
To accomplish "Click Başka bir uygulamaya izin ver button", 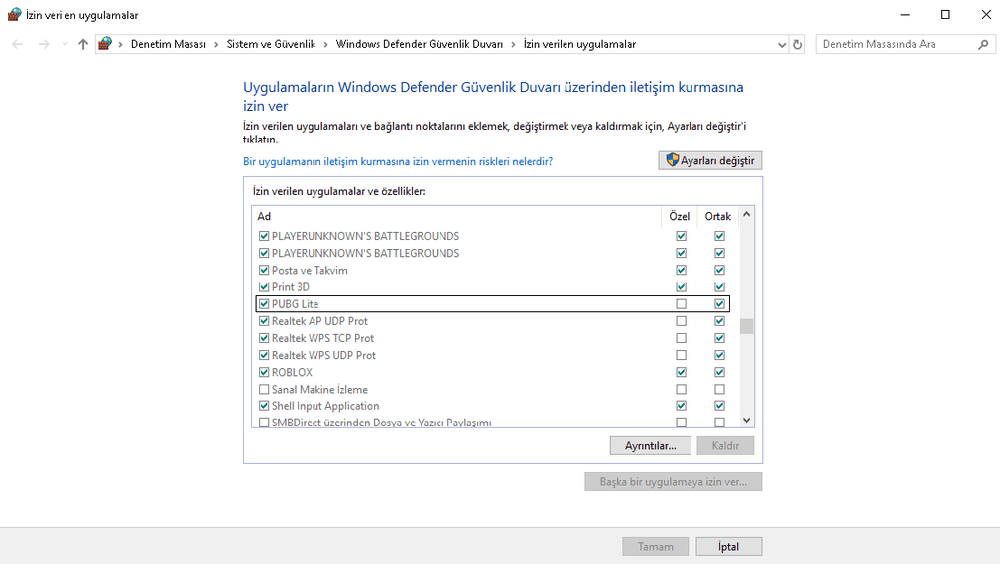I will pos(673,482).
